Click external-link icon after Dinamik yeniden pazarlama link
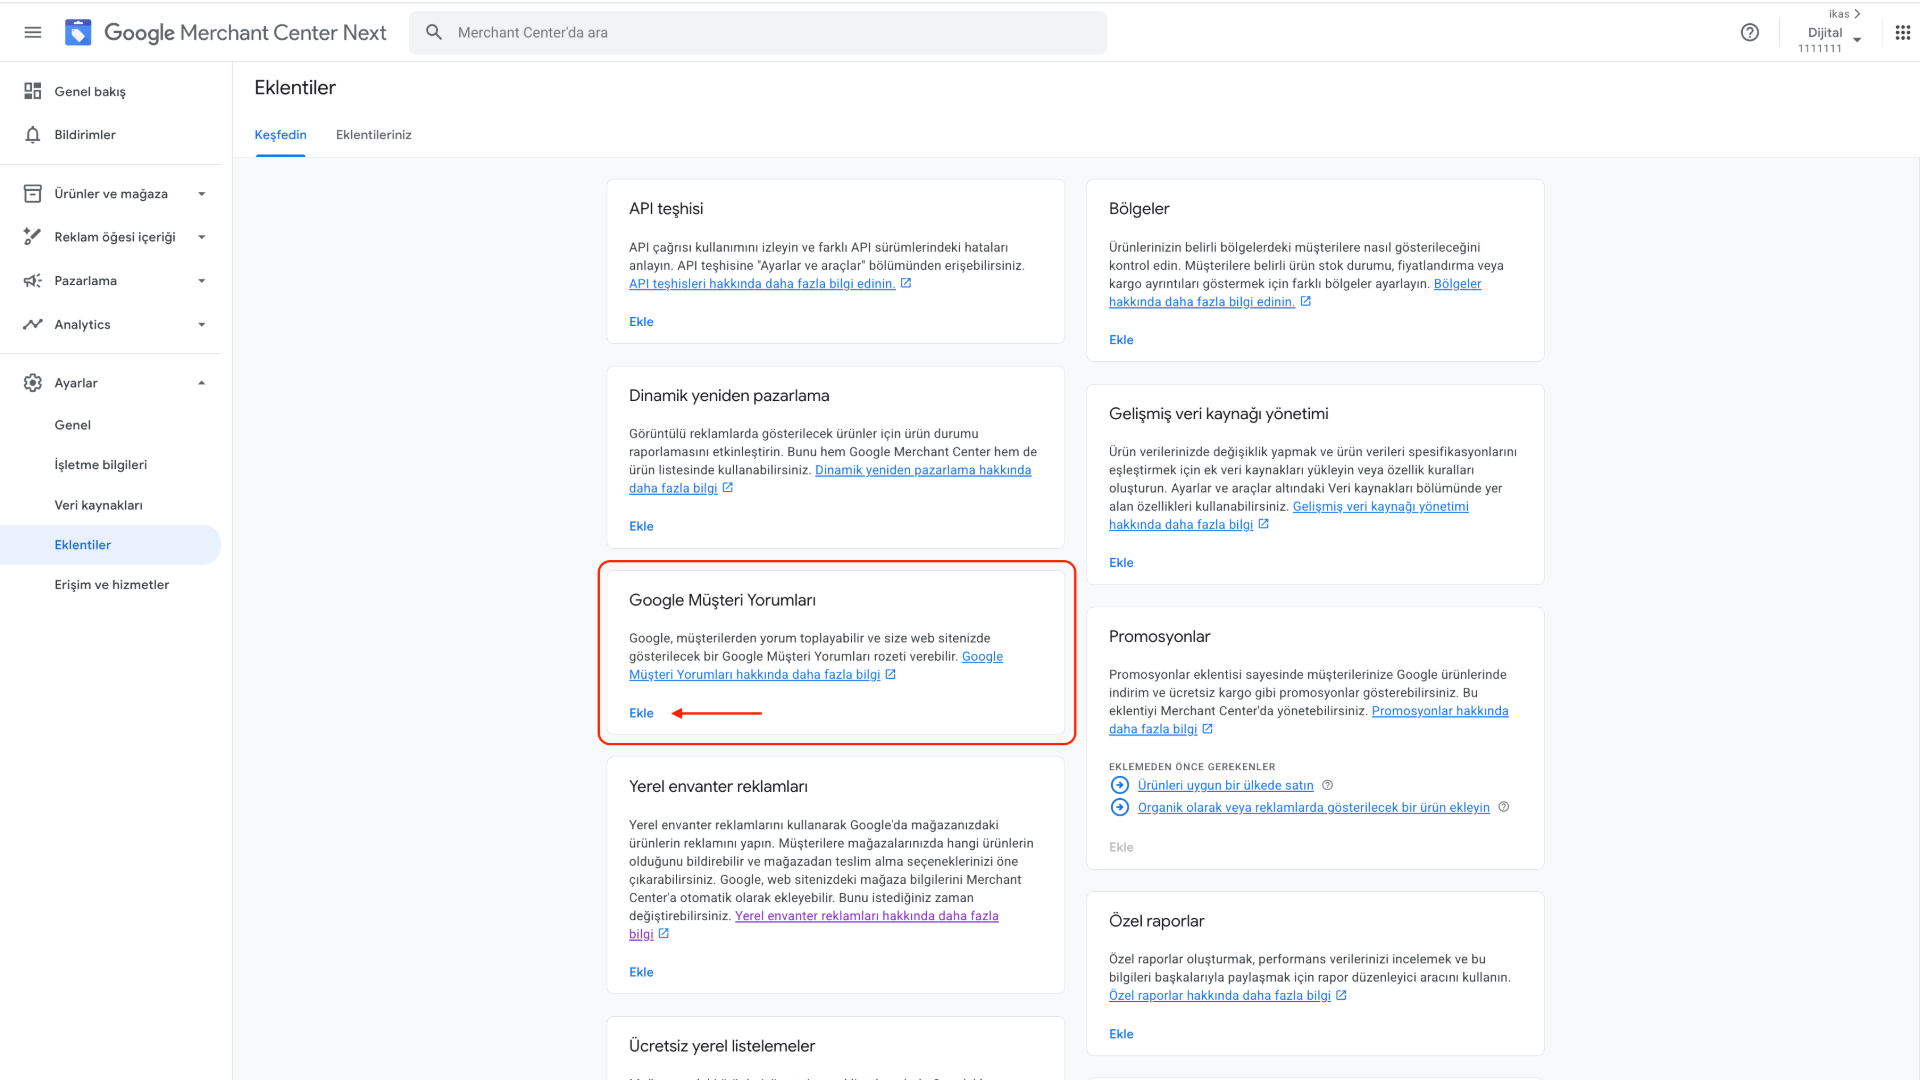This screenshot has height=1080, width=1920. (x=728, y=488)
